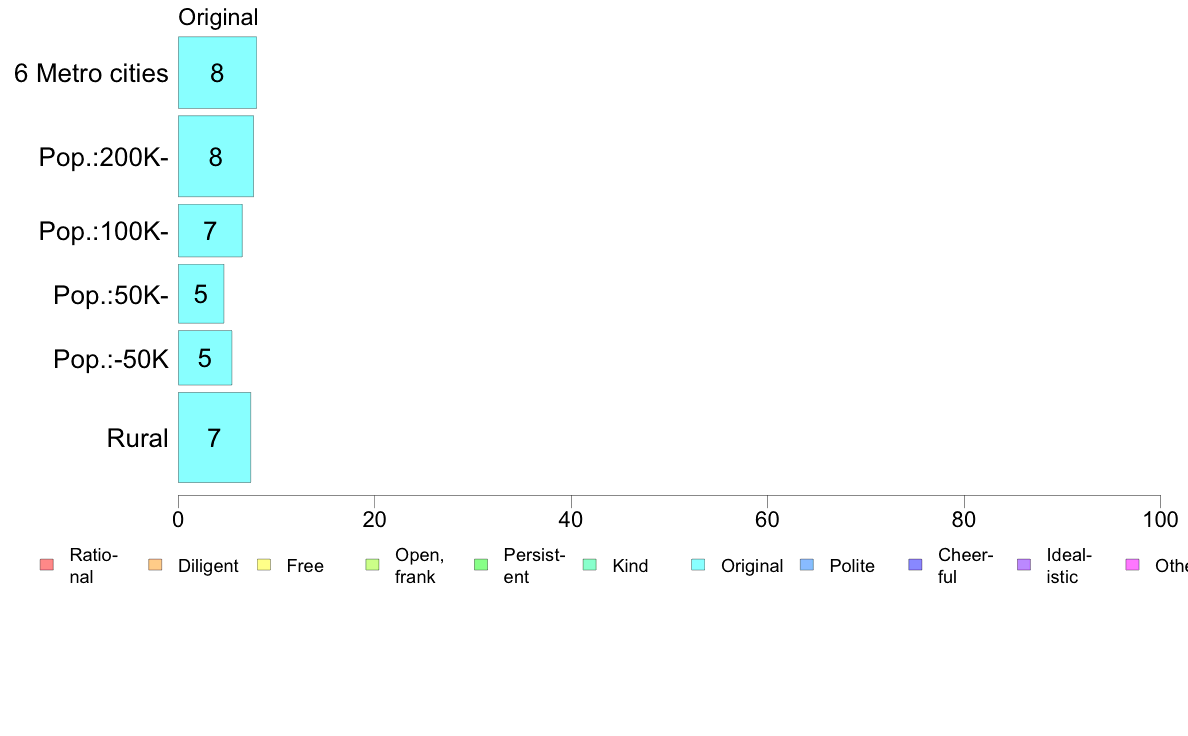Screen dimensions: 1188x736
Task: Click the yellow Free legend swatch
Action: 264,565
